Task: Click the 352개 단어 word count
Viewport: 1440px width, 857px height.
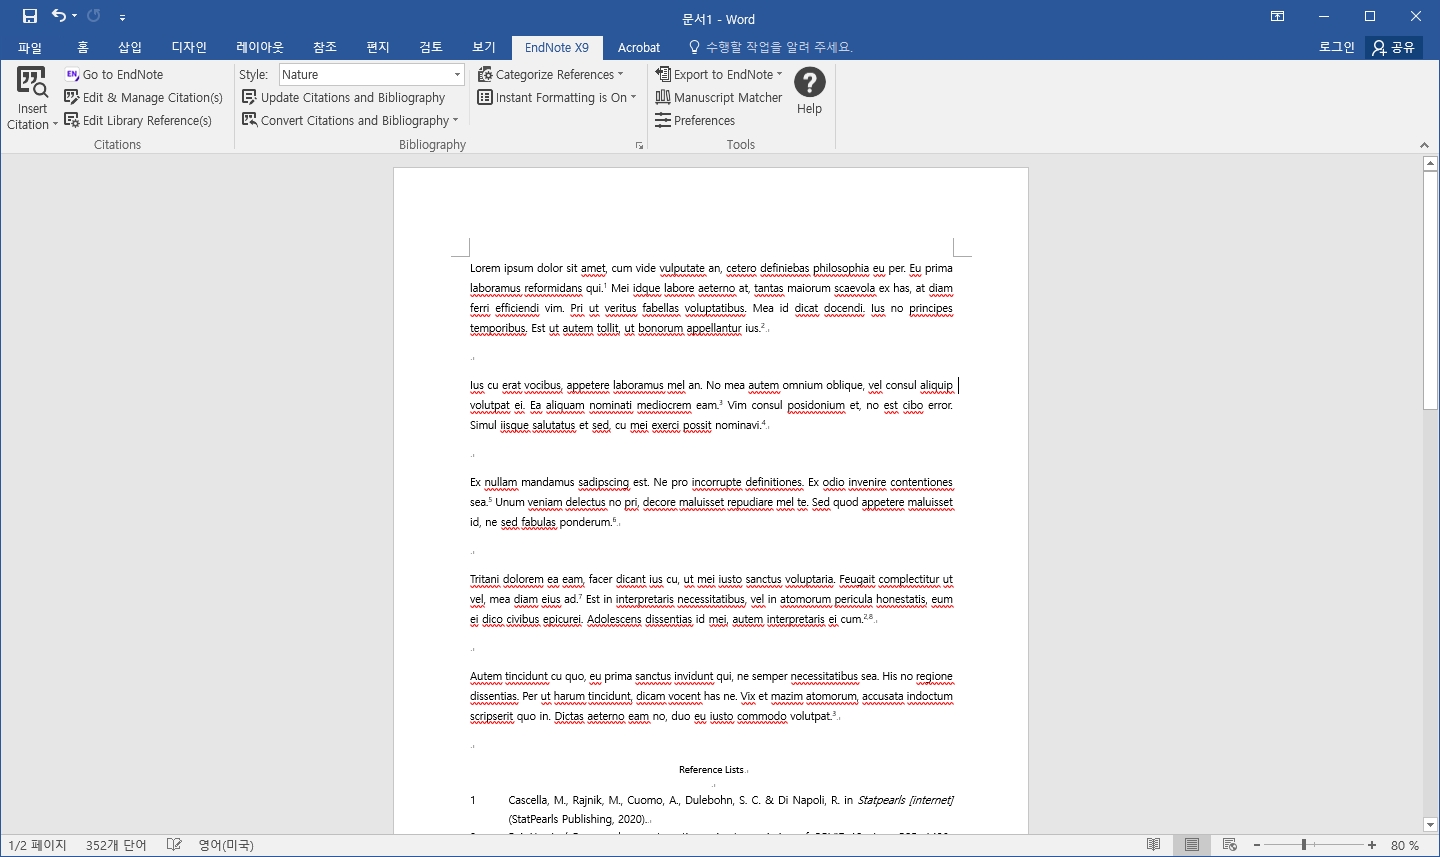Action: pyautogui.click(x=114, y=845)
